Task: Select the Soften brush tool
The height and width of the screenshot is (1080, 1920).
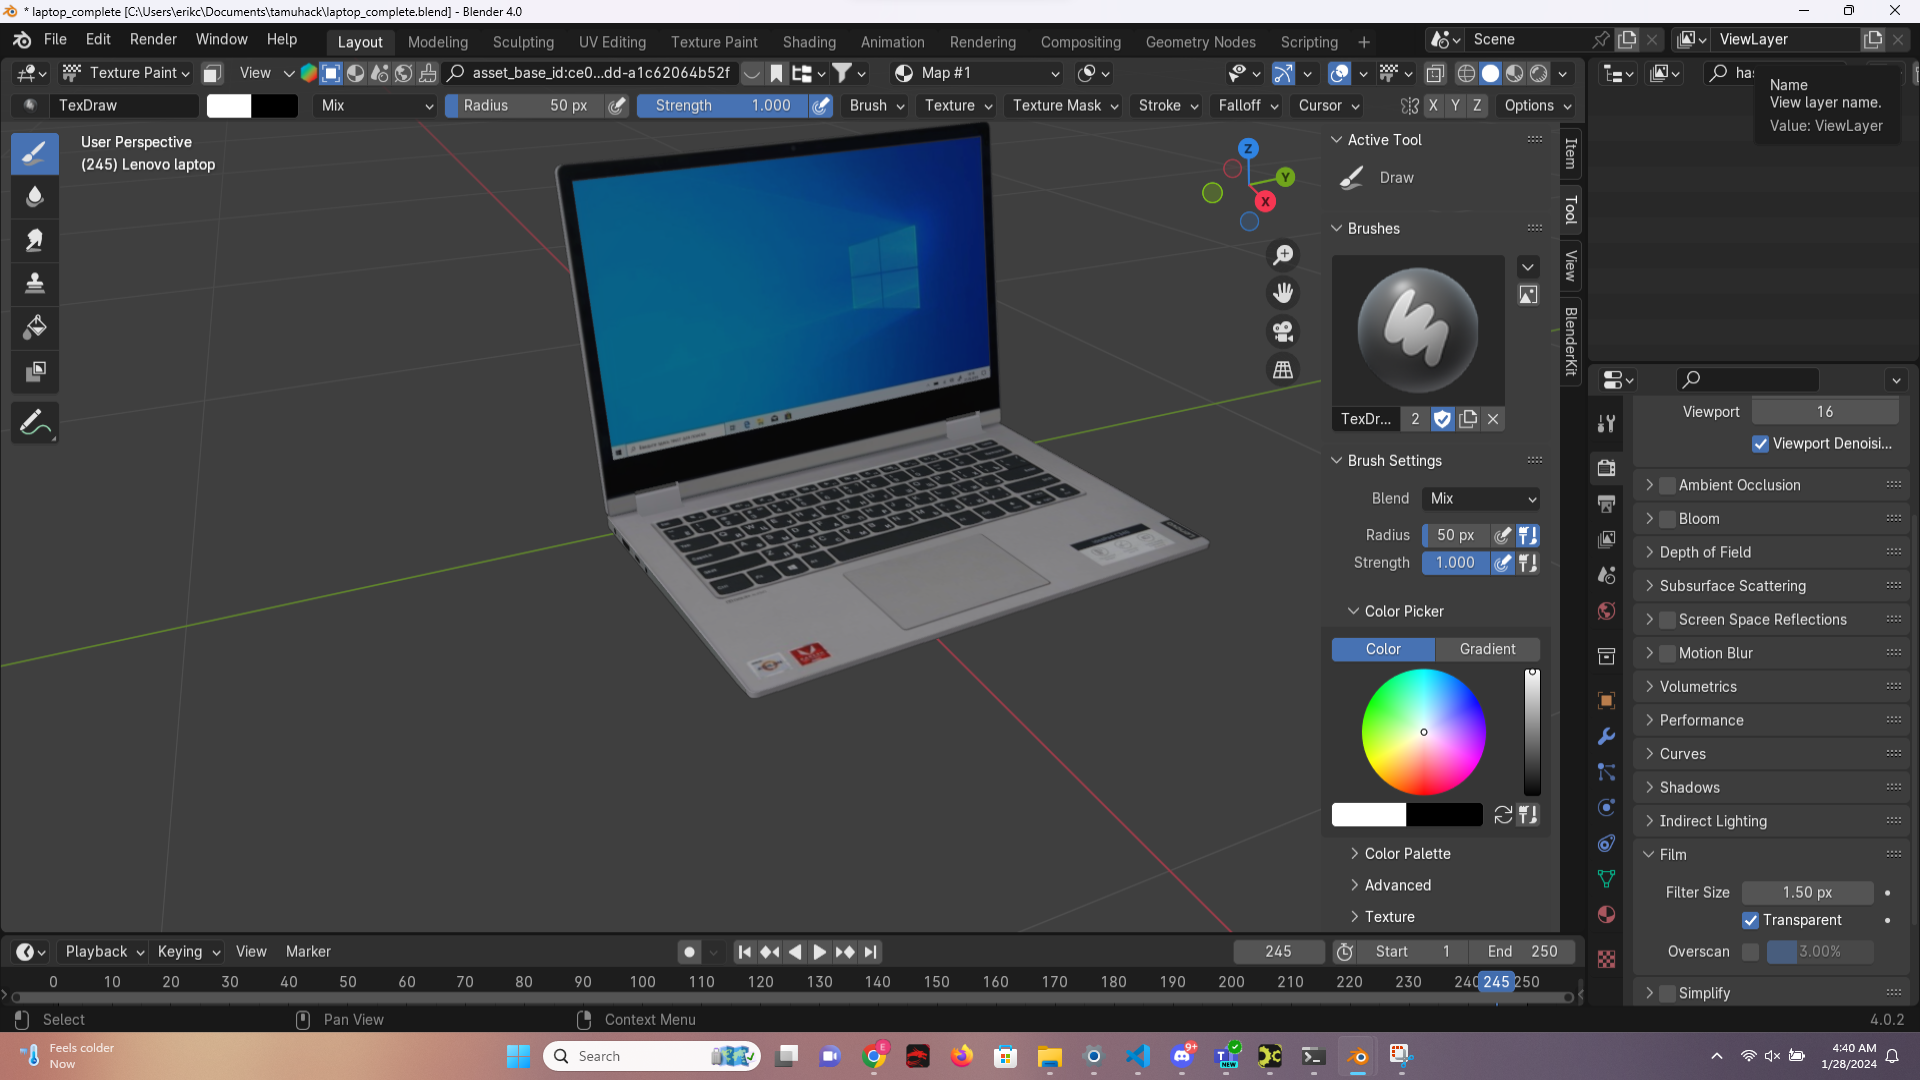Action: 35,197
